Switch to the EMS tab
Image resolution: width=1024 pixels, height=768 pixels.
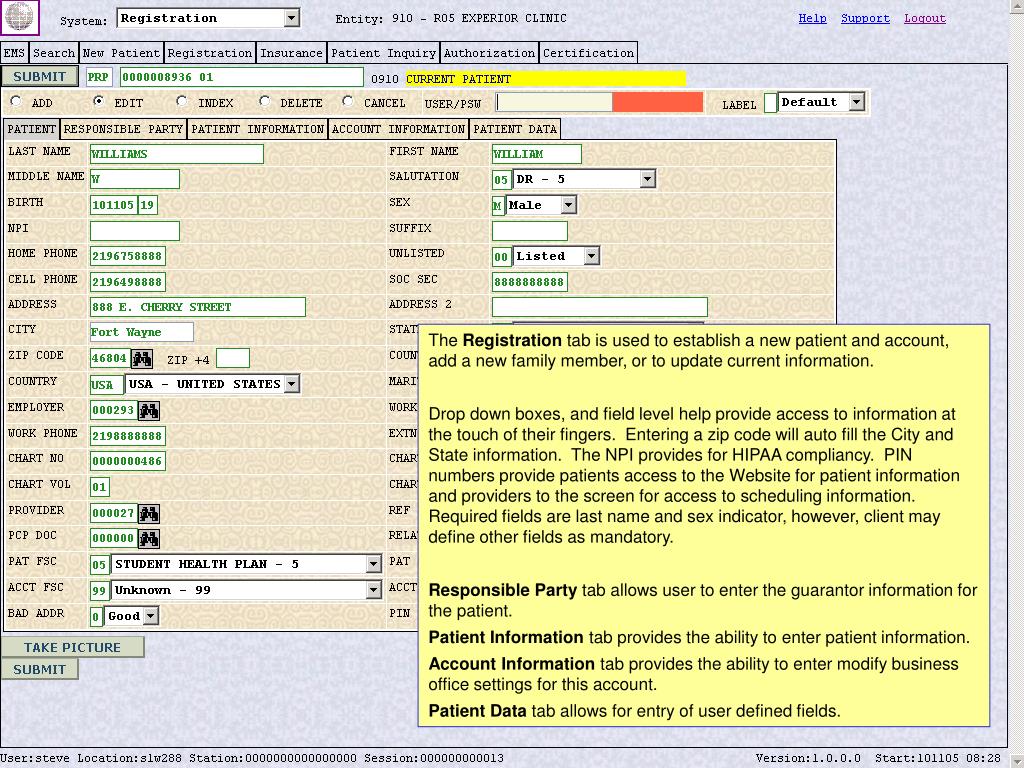pos(14,53)
